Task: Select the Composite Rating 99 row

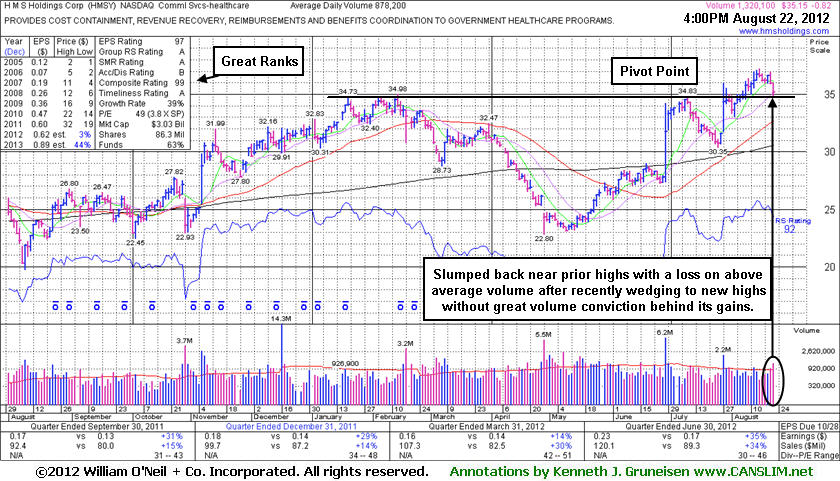Action: [141, 83]
